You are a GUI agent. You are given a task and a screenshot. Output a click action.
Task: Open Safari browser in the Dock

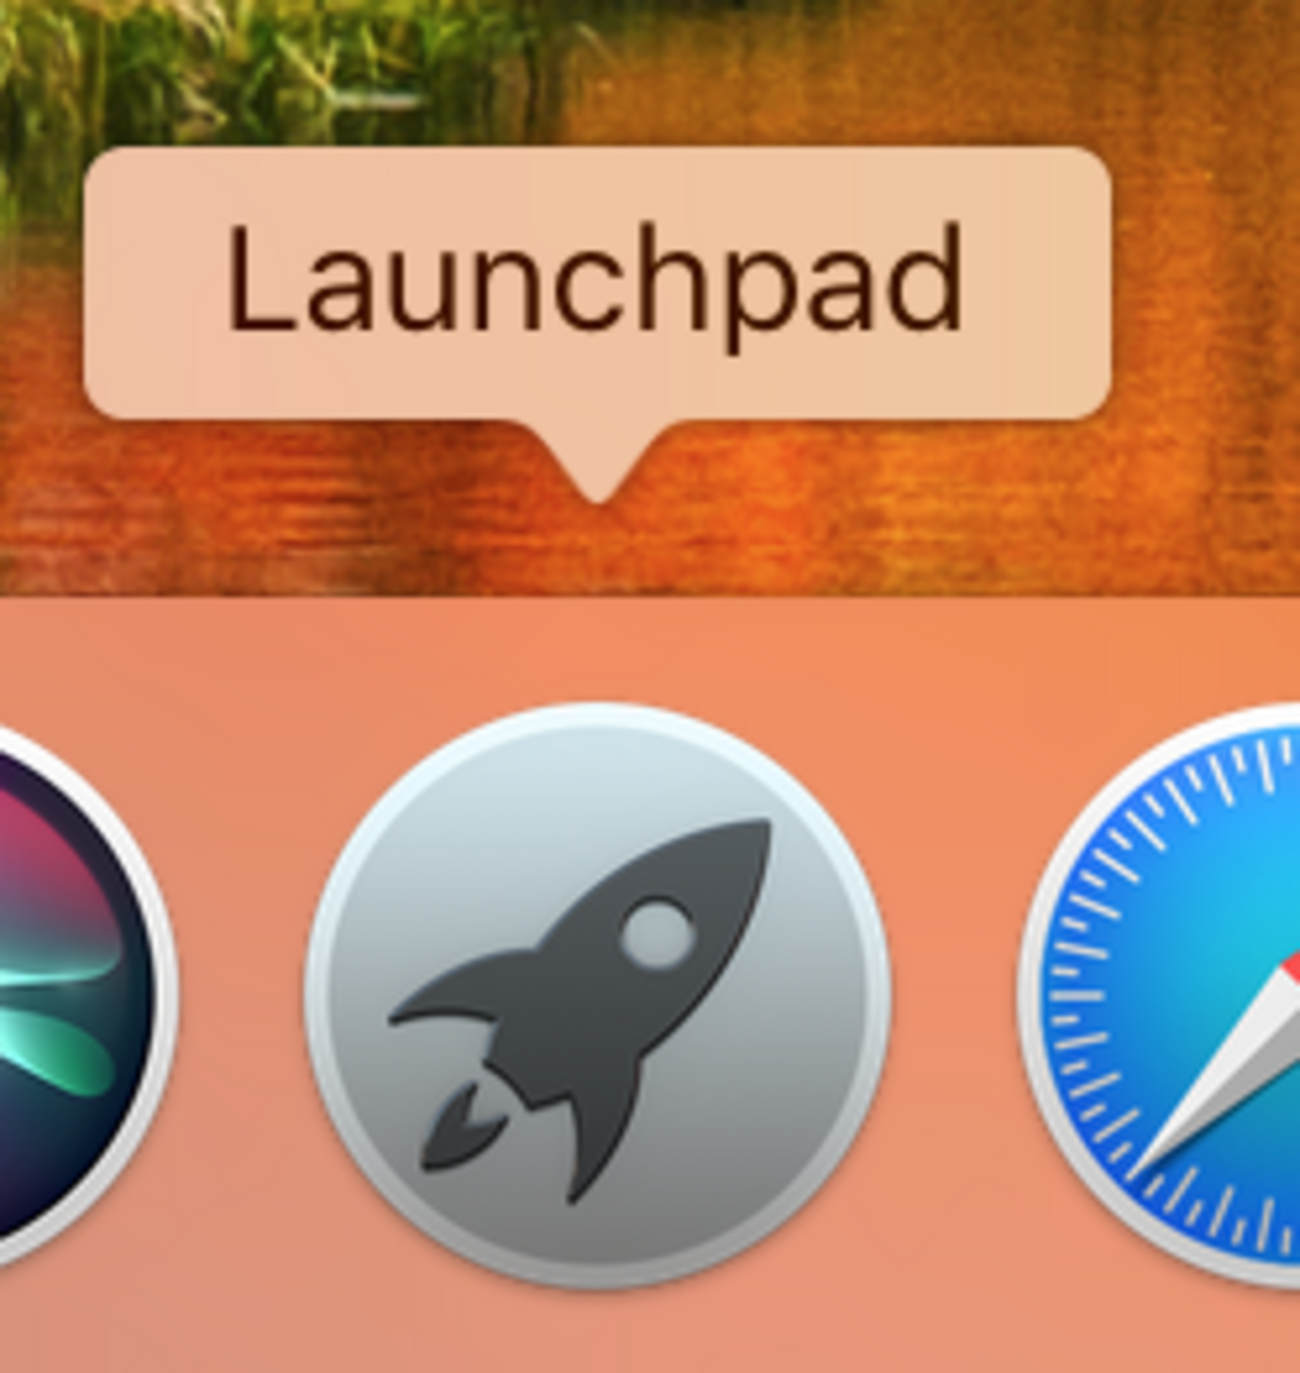pos(1160,995)
